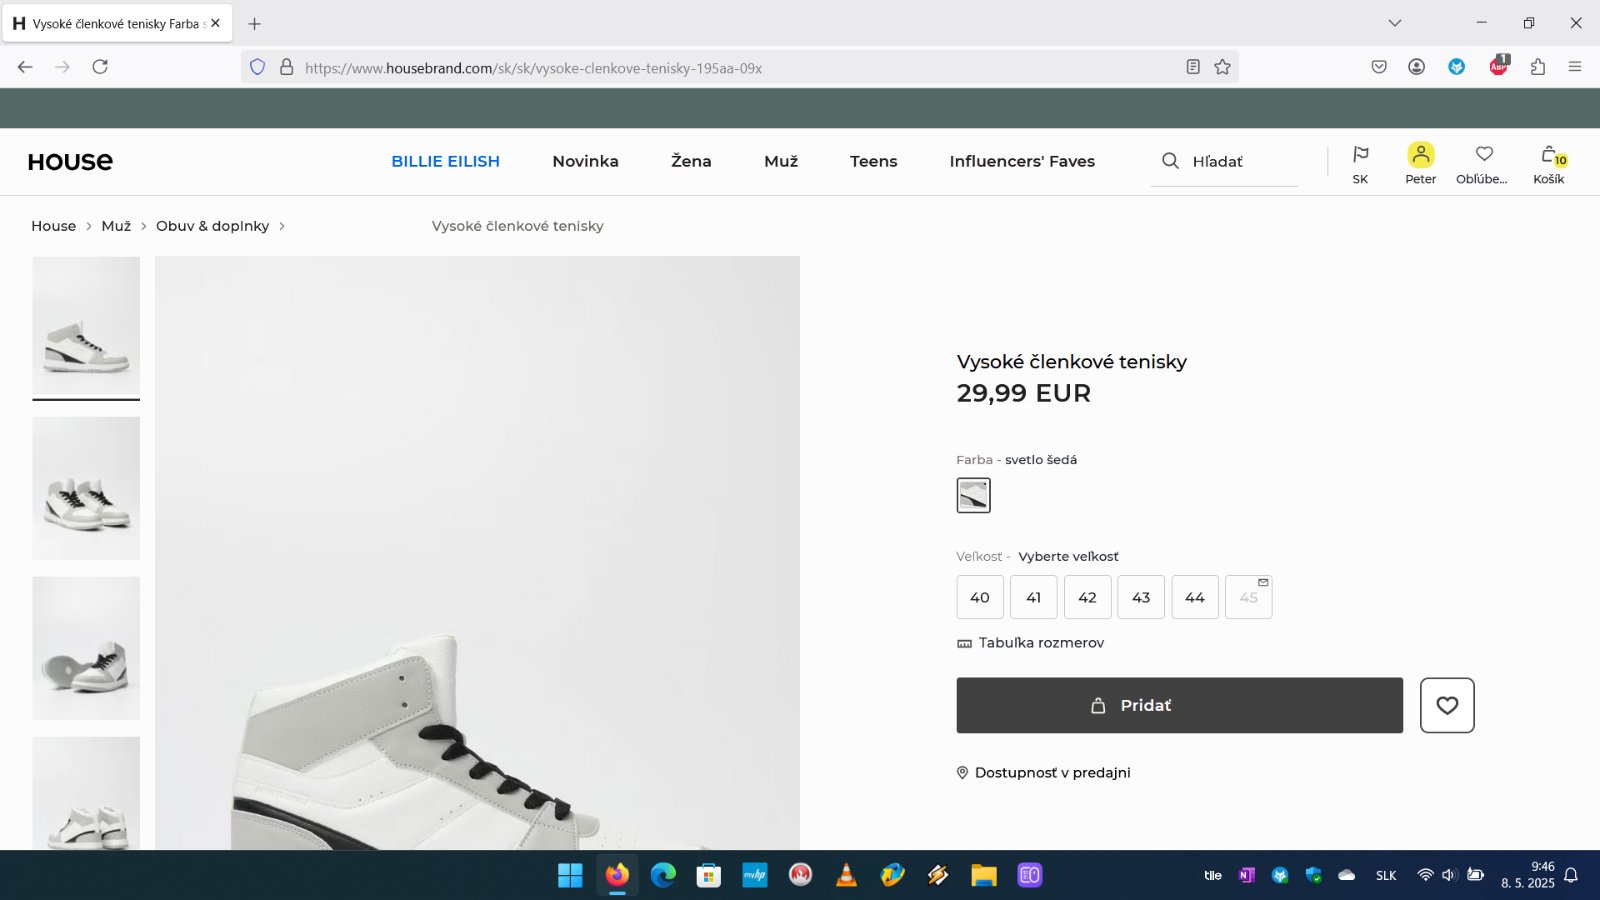
Task: Expand the list all tabs dropdown
Action: [x=1395, y=23]
